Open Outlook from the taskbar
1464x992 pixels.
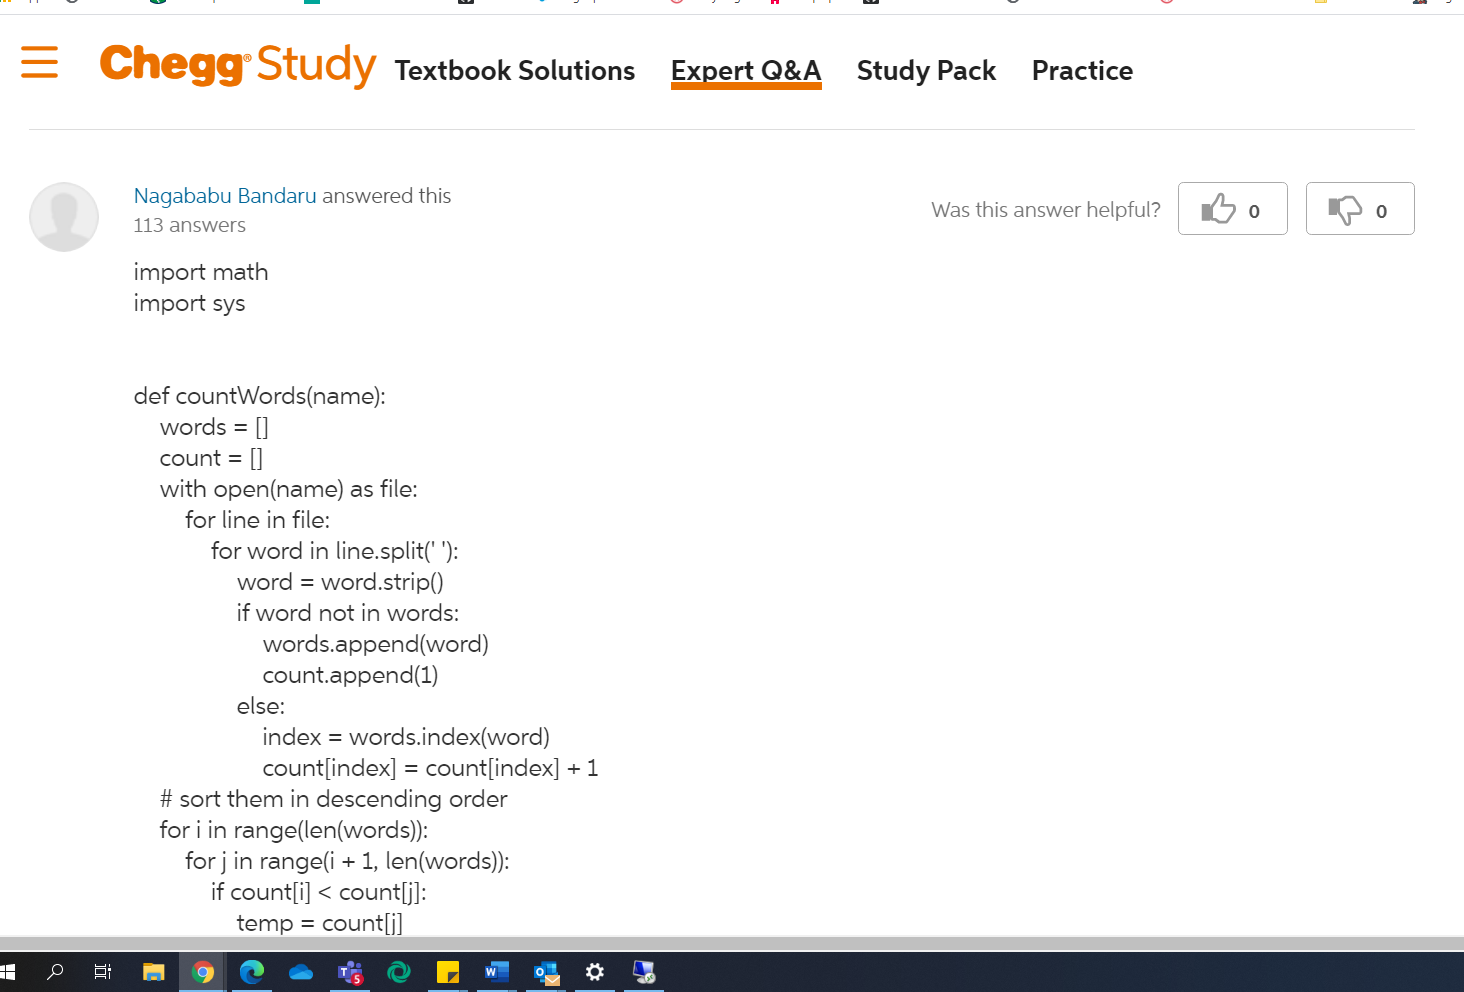click(546, 972)
